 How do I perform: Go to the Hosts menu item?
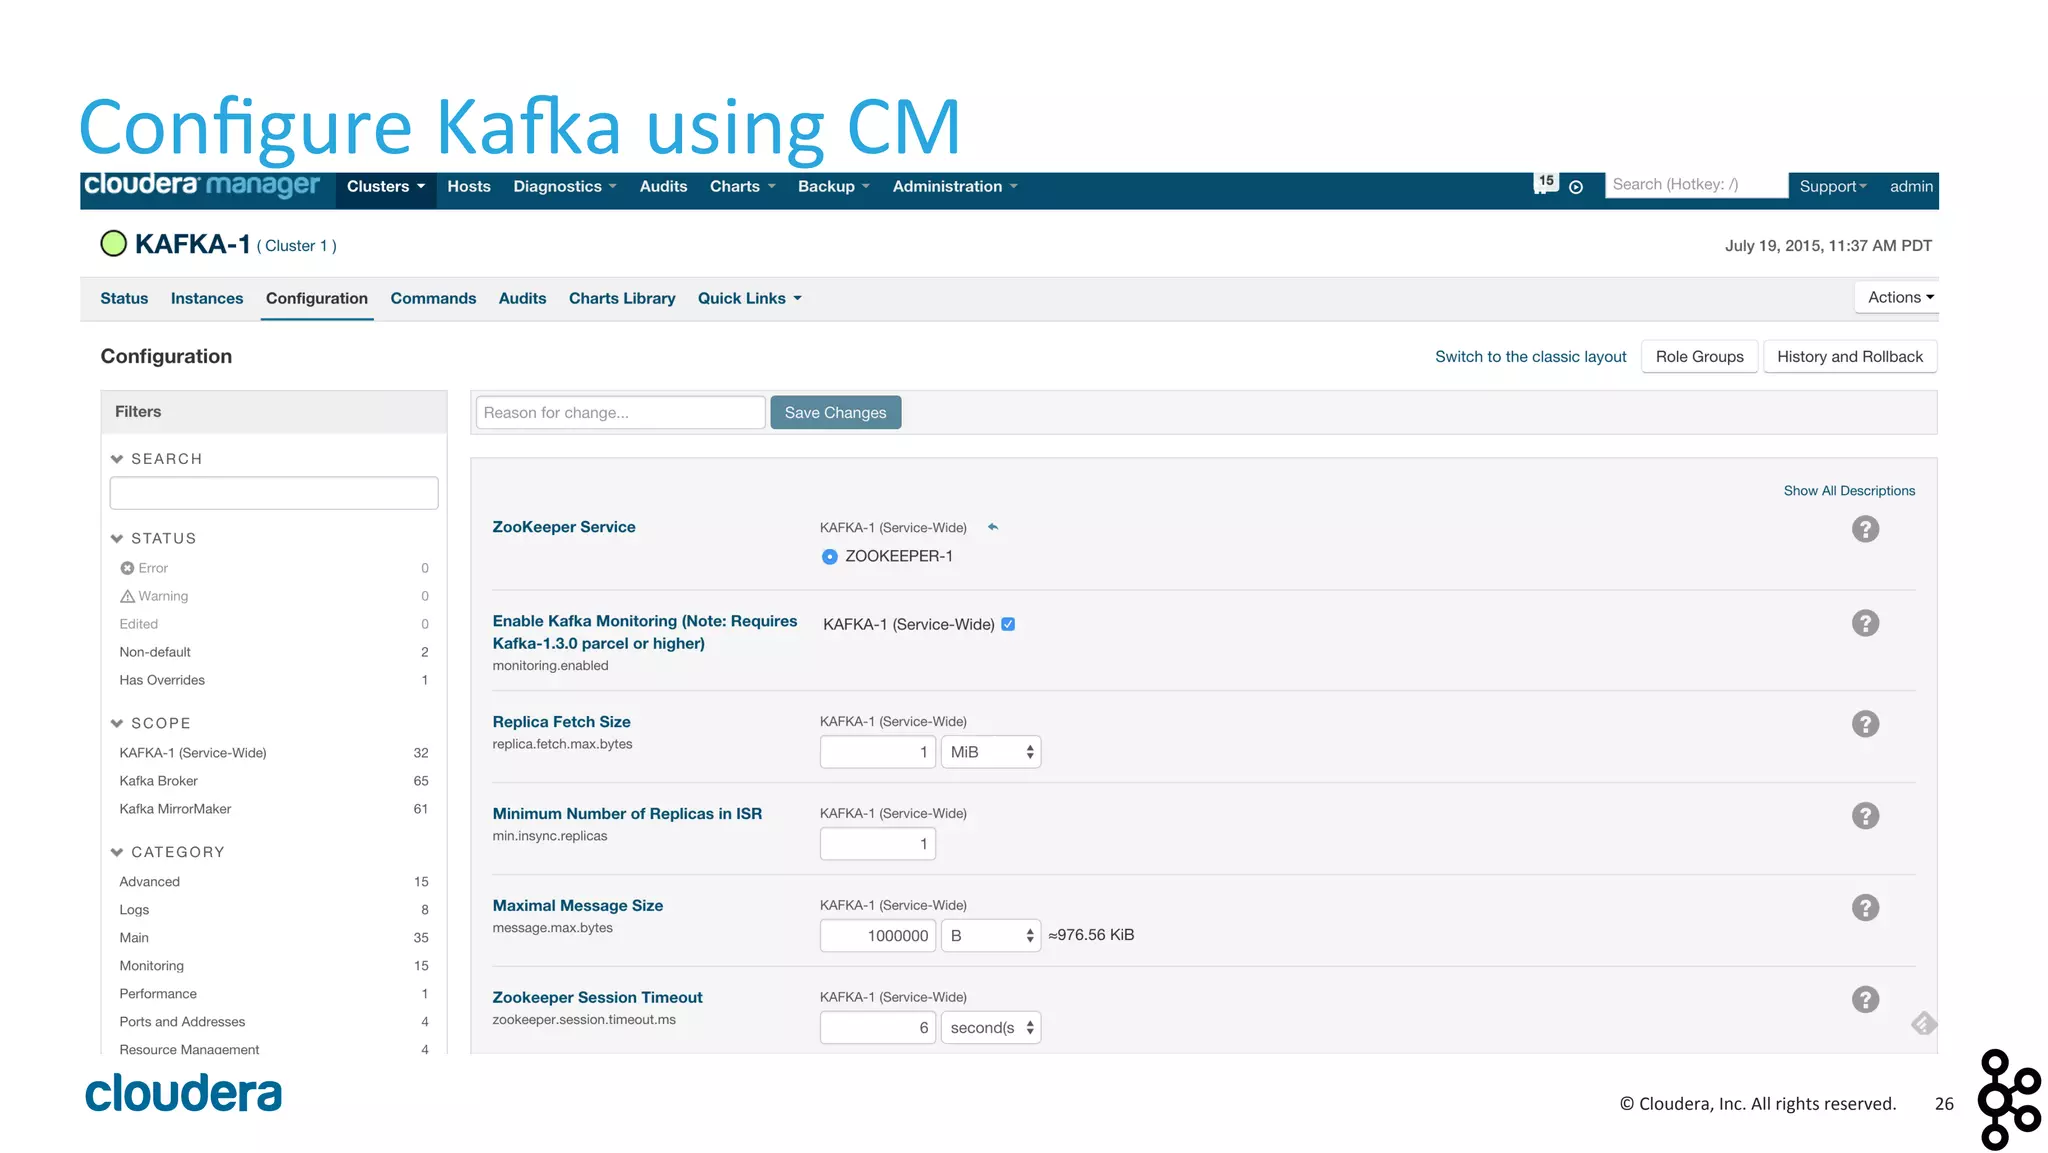point(469,187)
